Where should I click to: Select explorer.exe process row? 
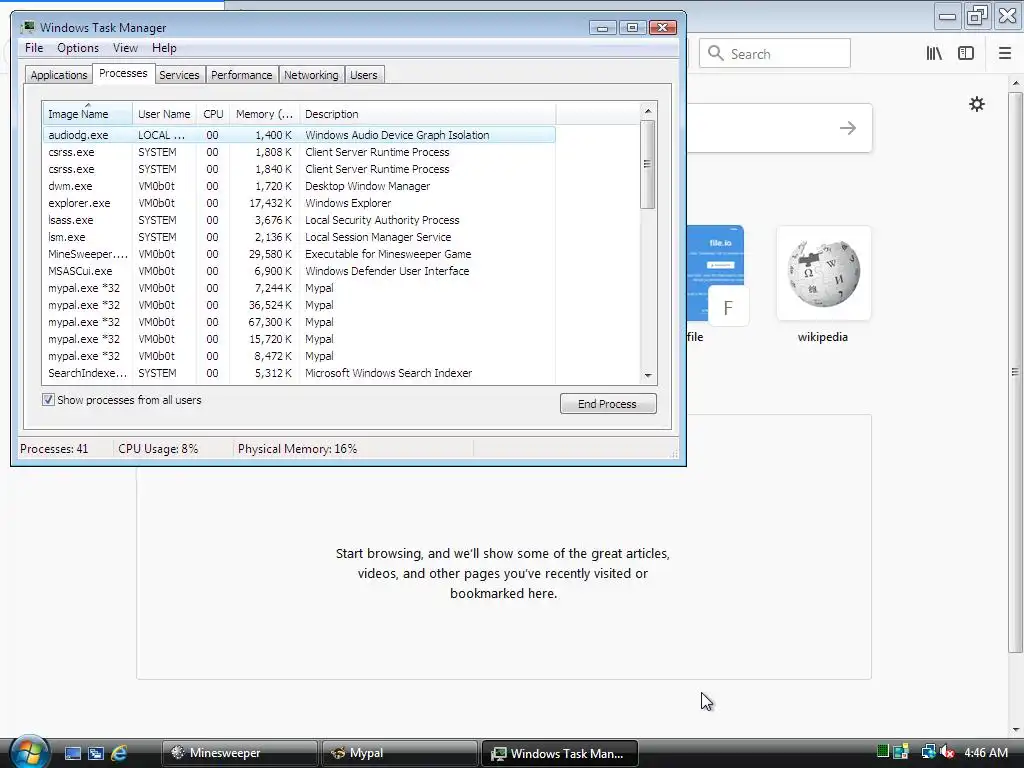point(299,203)
